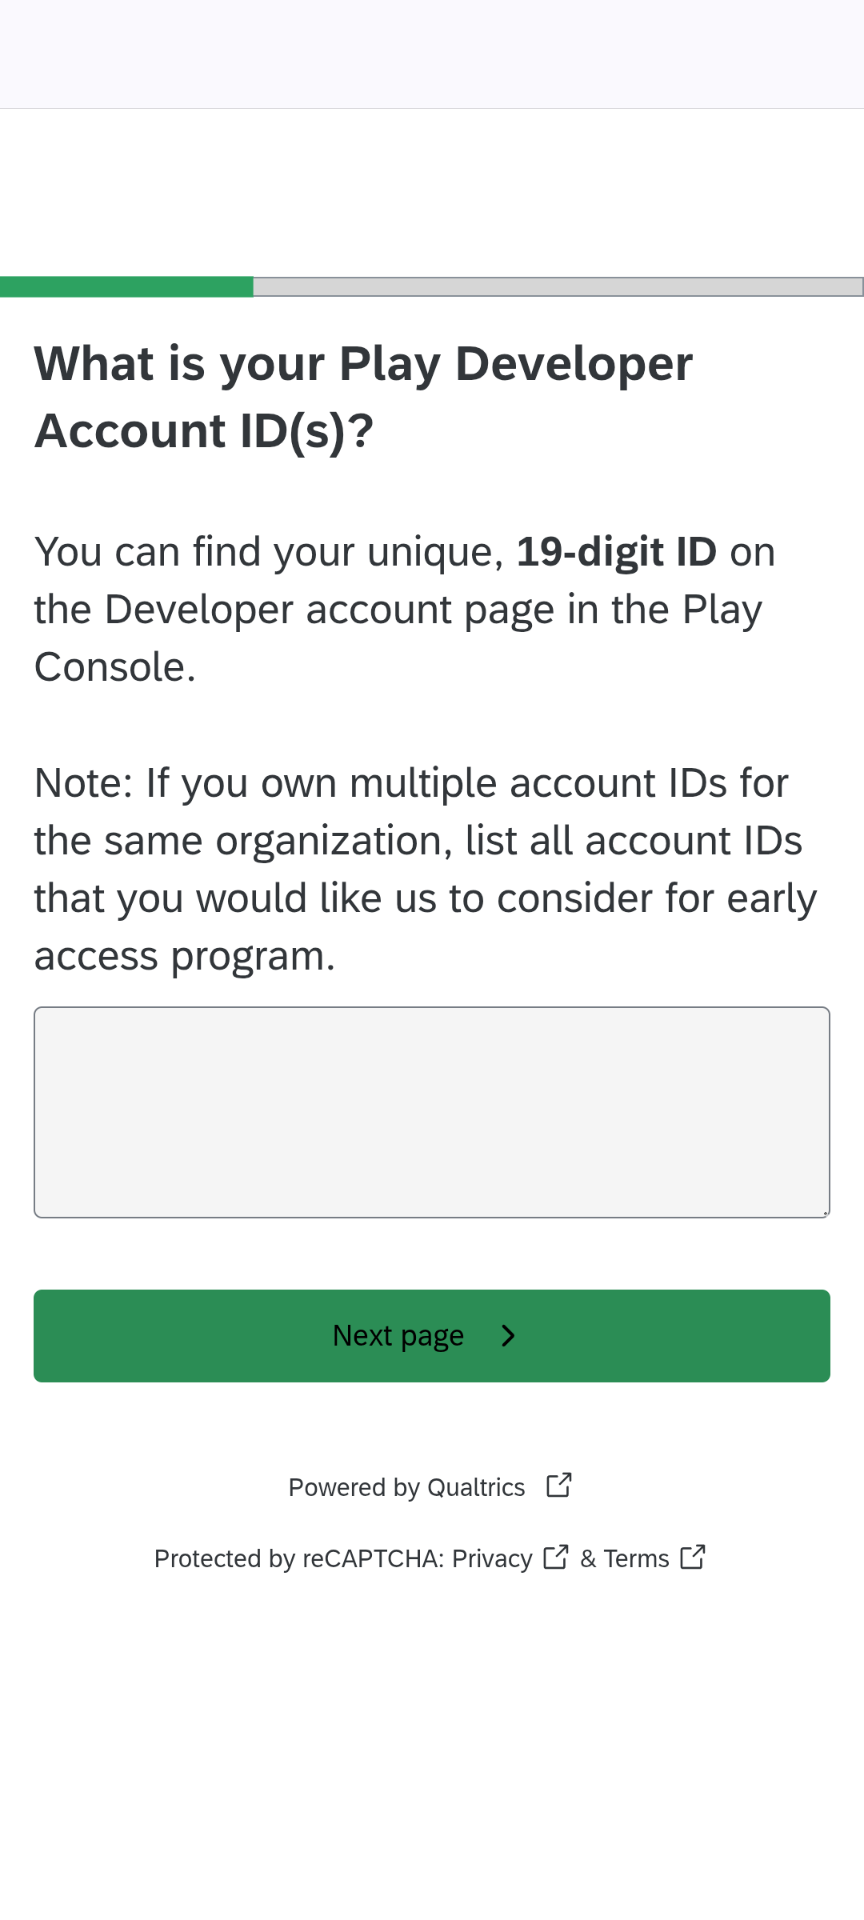Click the chevron arrow inside Next page button

click(x=508, y=1336)
